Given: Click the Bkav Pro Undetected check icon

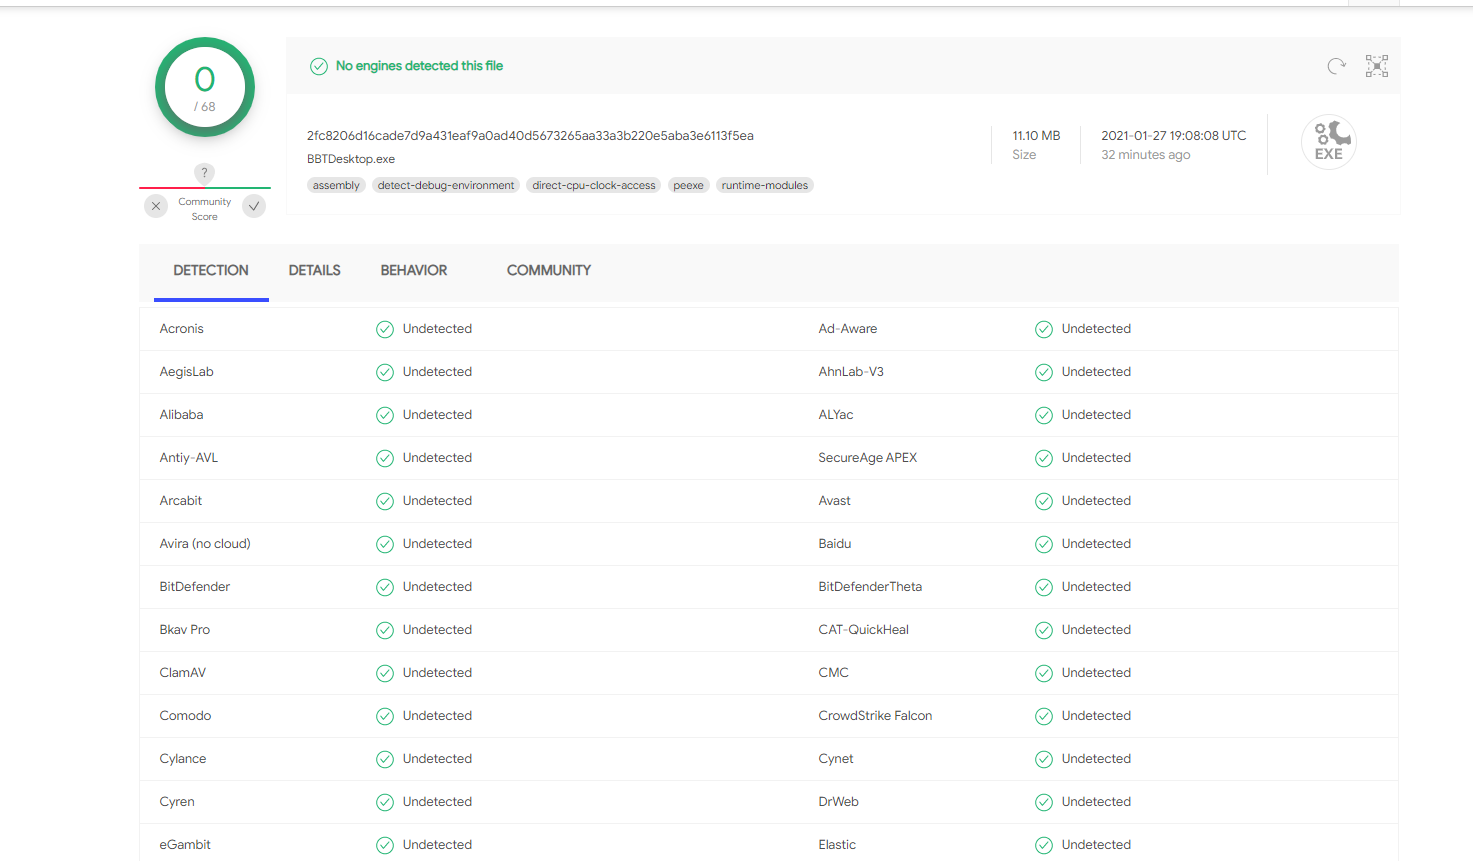Looking at the screenshot, I should tap(385, 630).
